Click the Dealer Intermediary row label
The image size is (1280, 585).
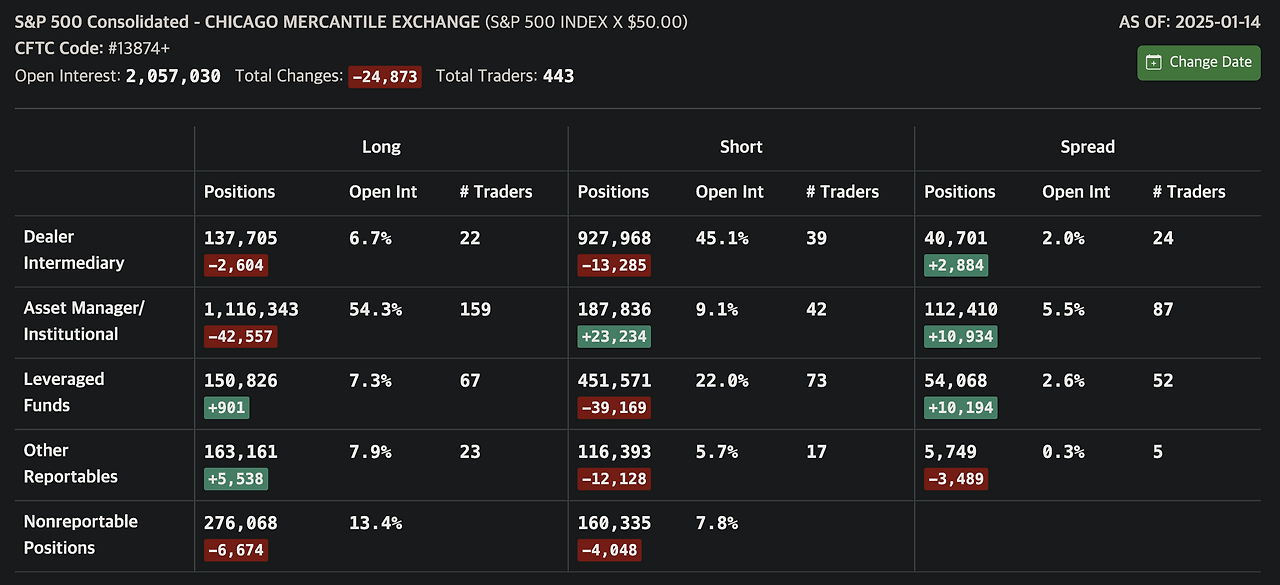(x=74, y=250)
